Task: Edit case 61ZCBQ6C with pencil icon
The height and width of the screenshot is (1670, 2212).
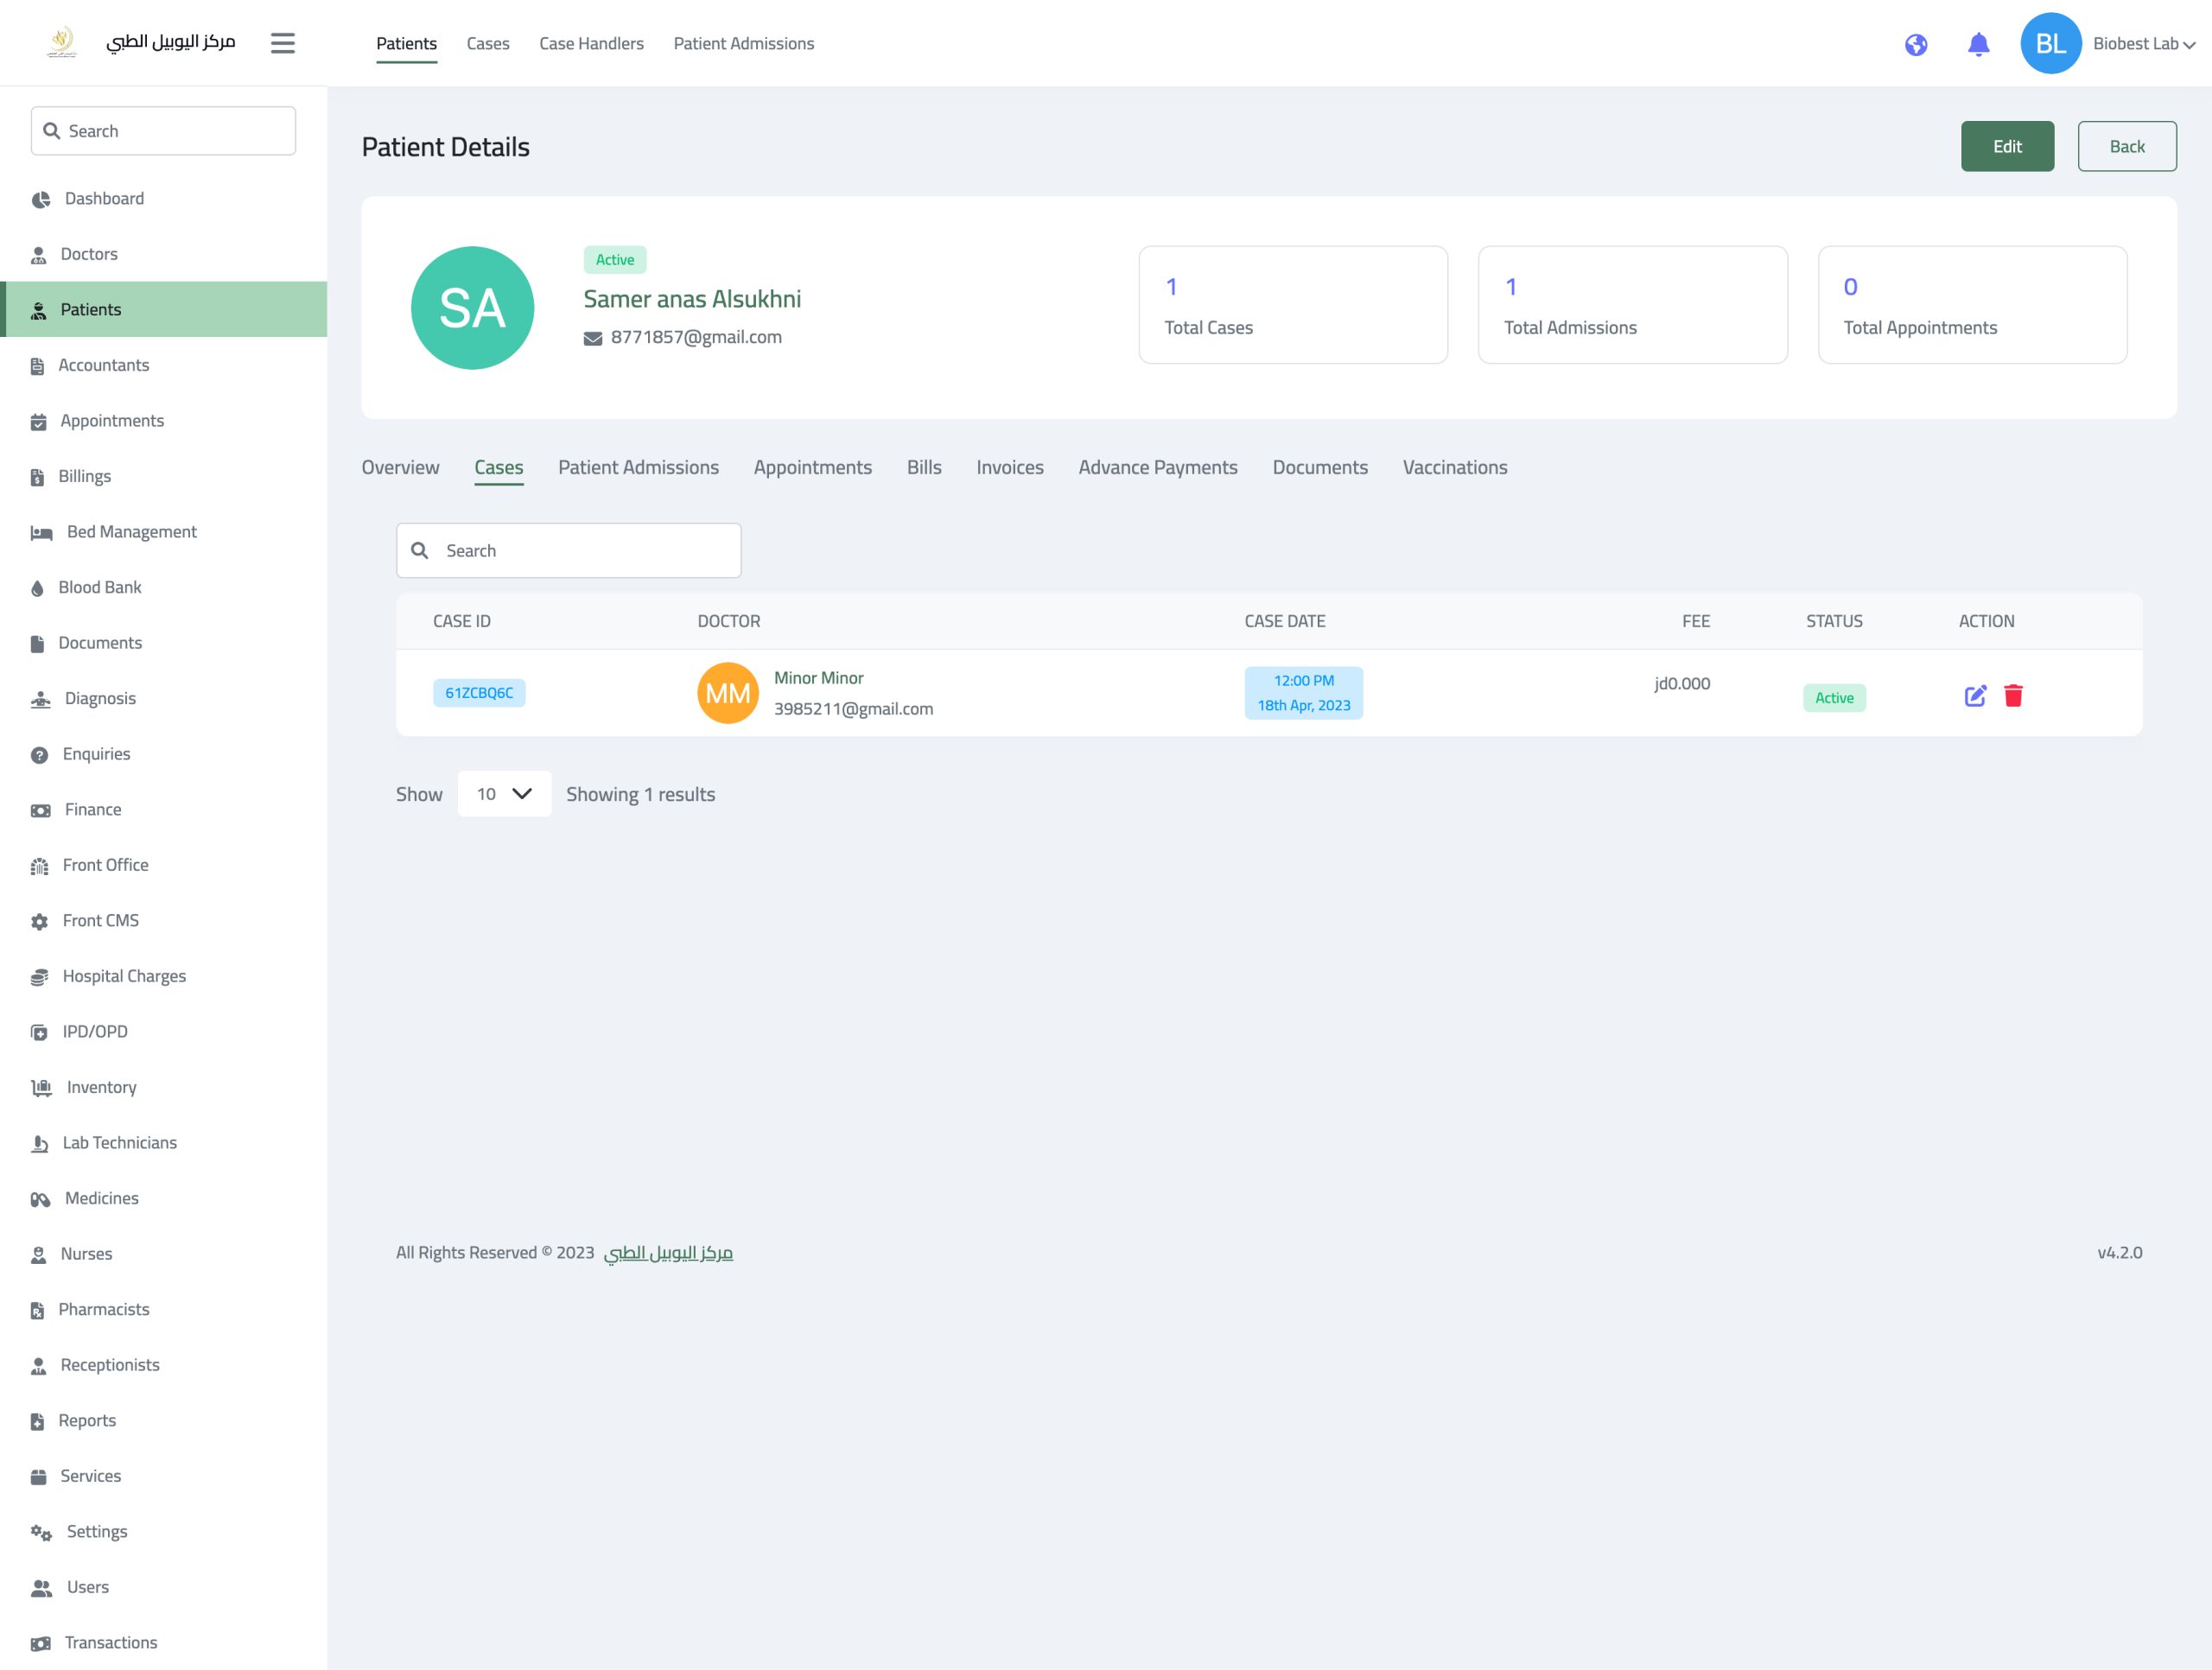Action: coord(1975,695)
